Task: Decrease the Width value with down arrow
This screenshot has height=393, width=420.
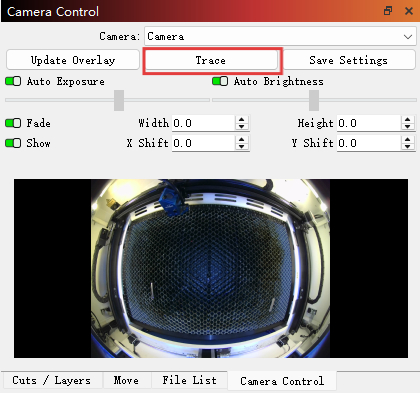Action: 242,127
